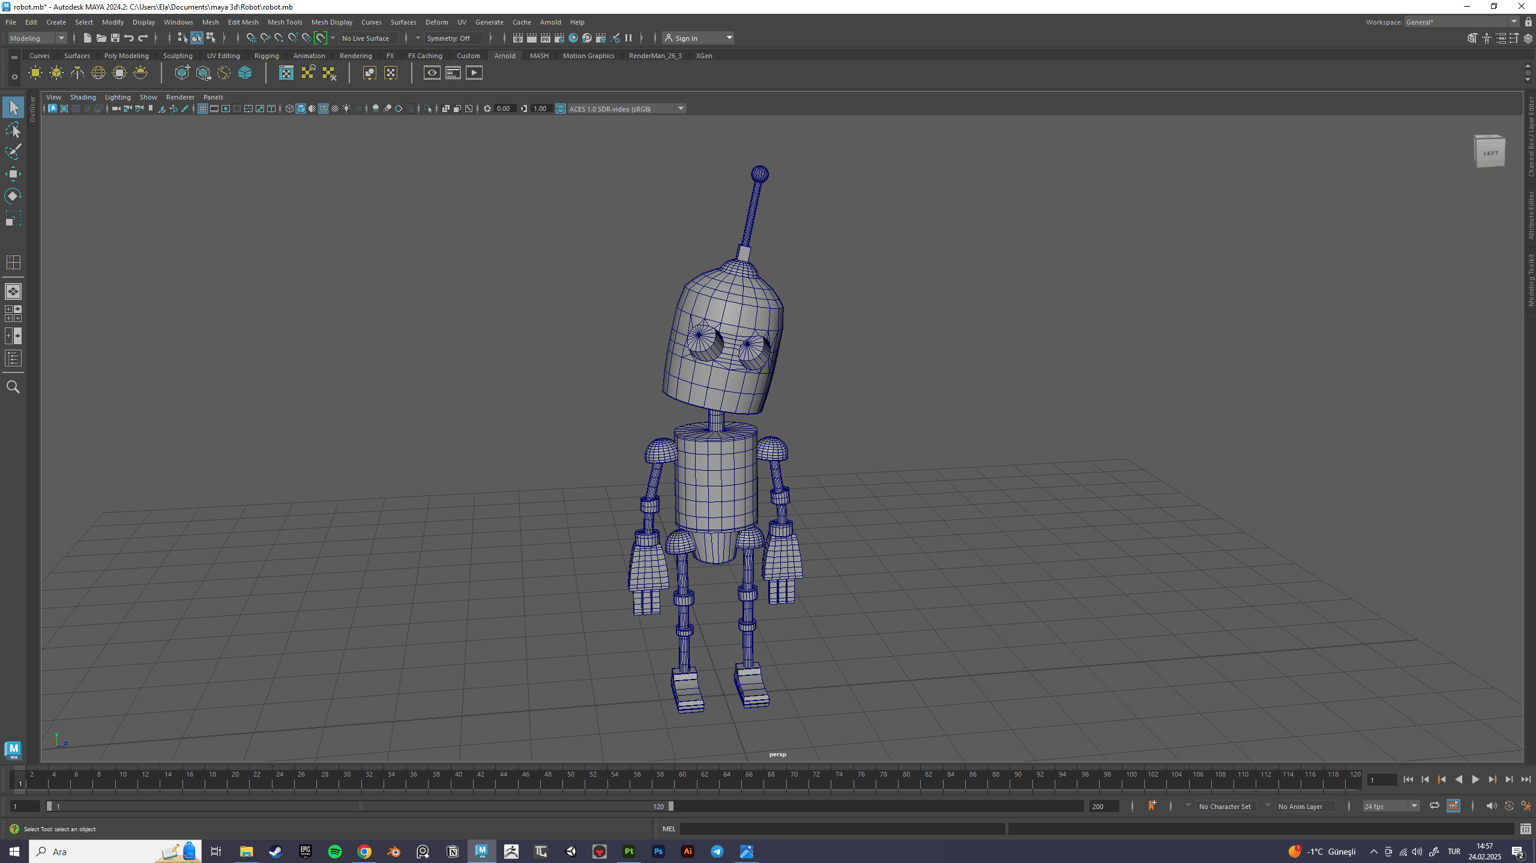Create an Arnold skydome light from shelf
The image size is (1536, 863).
[98, 73]
